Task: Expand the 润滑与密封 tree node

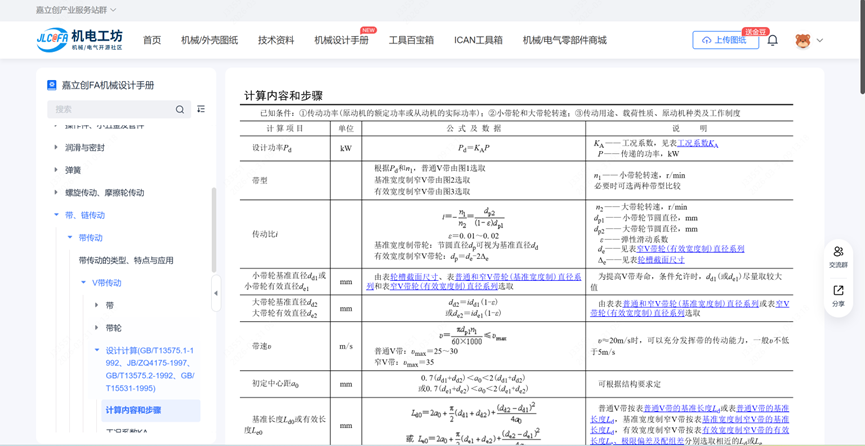Action: coord(56,148)
